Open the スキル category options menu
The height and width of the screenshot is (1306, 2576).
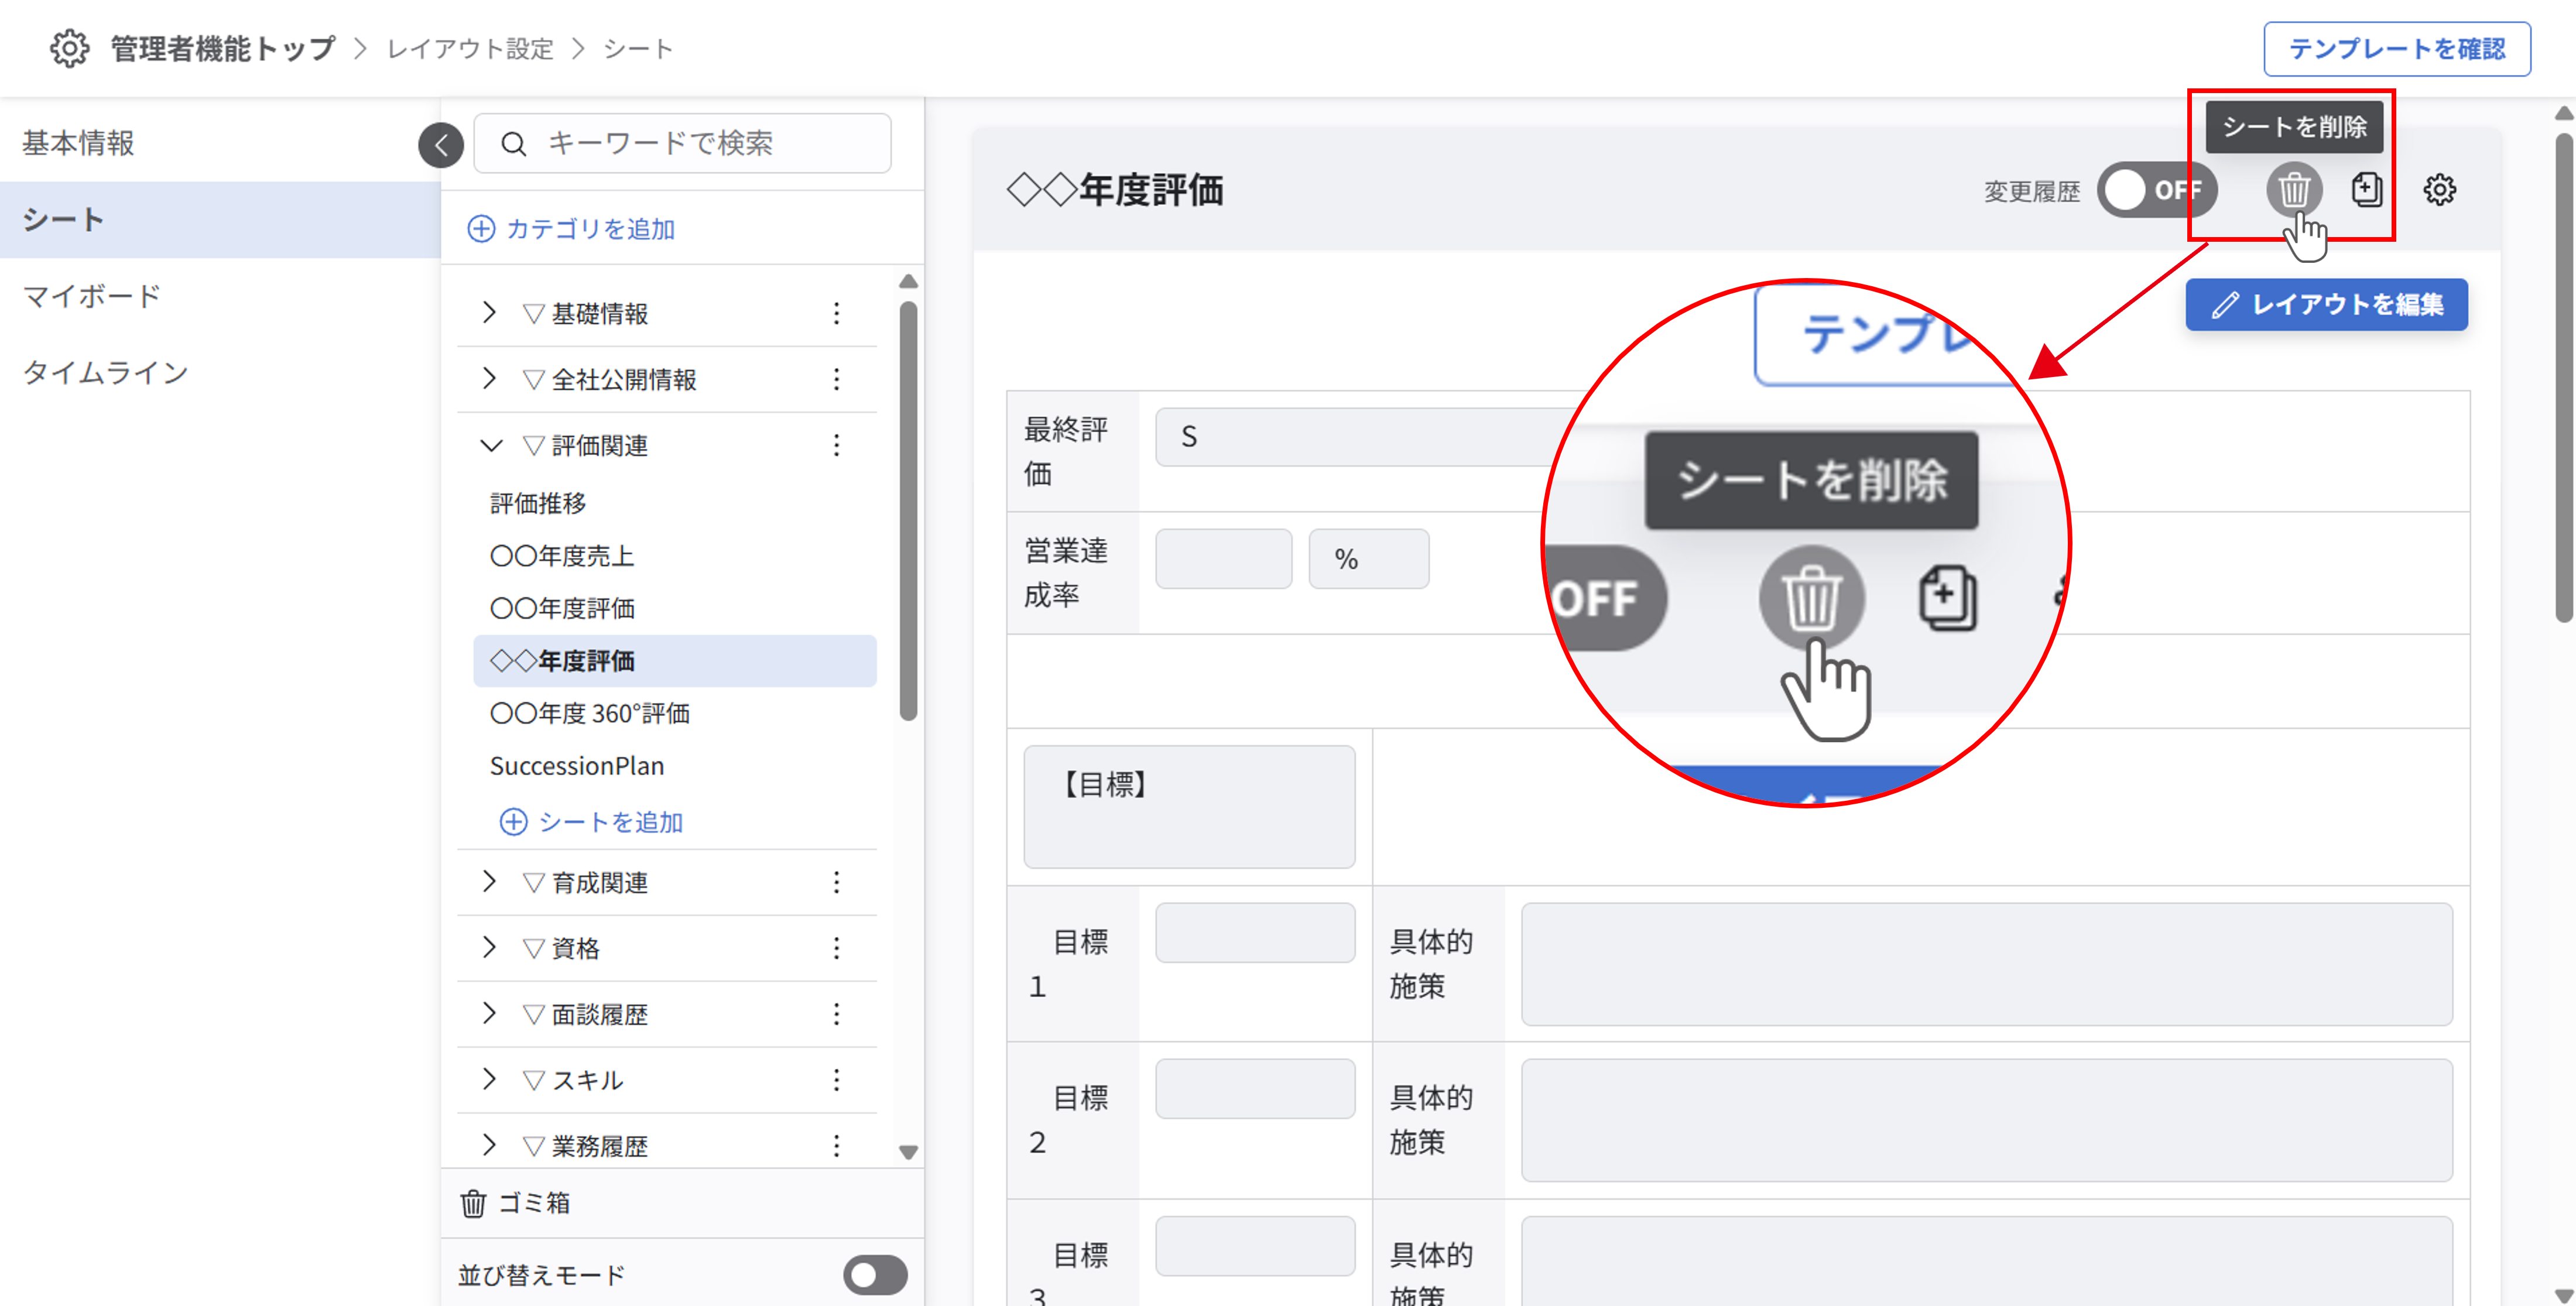pos(836,1080)
